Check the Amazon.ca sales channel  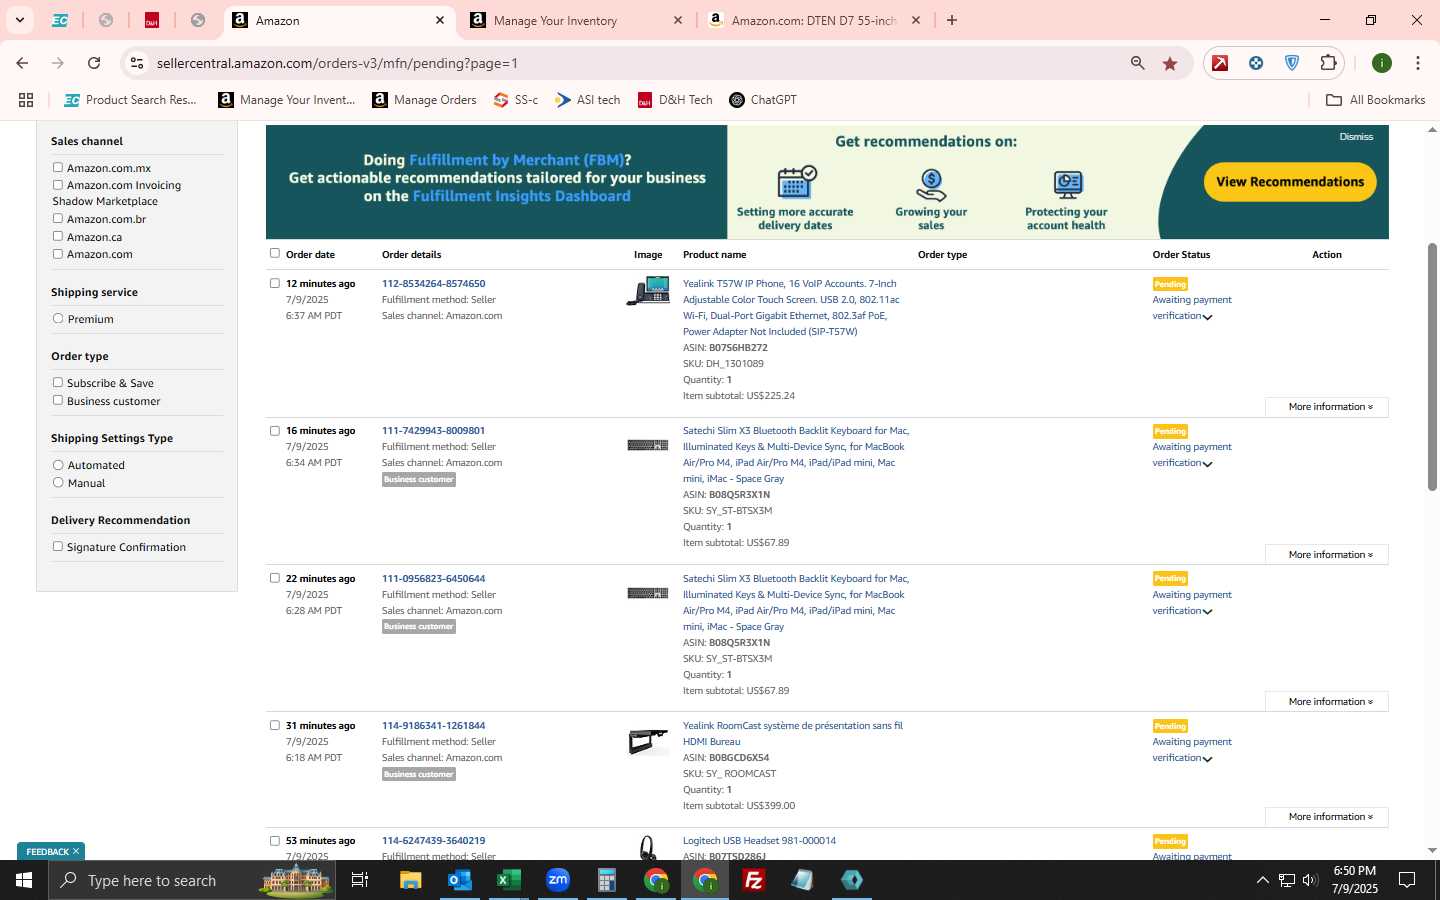point(58,237)
